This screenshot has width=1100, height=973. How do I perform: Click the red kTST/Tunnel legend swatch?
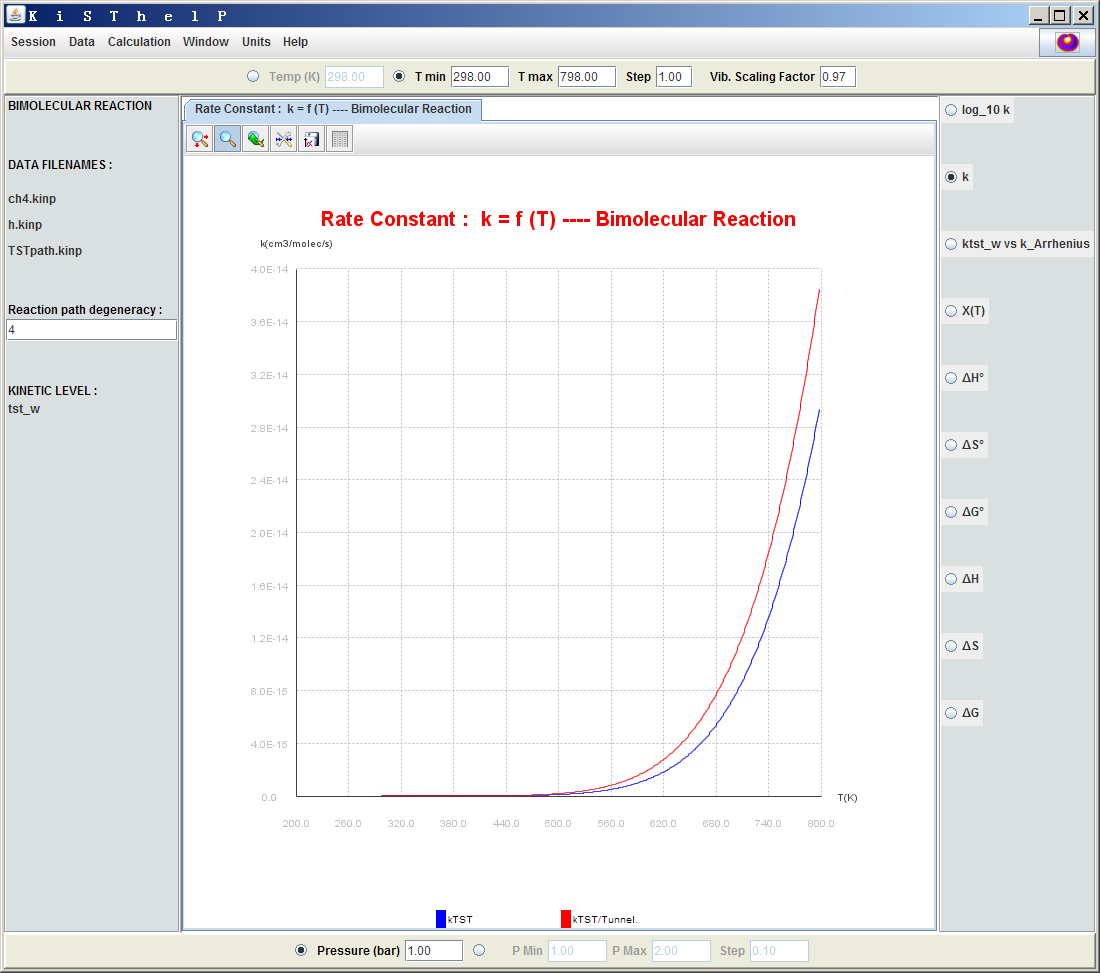[x=565, y=919]
